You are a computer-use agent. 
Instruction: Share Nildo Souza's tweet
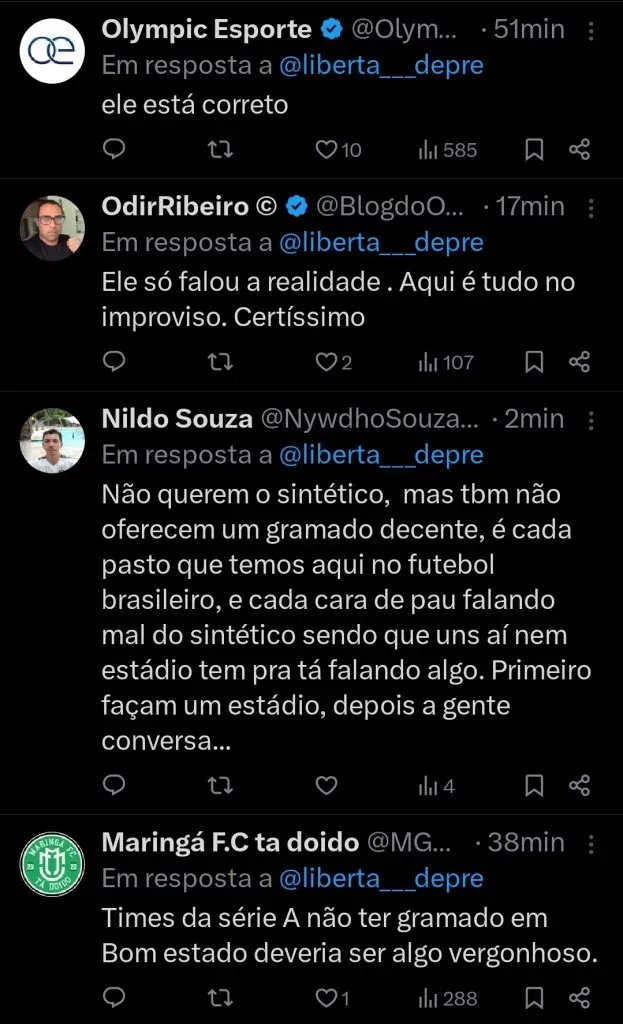click(580, 786)
